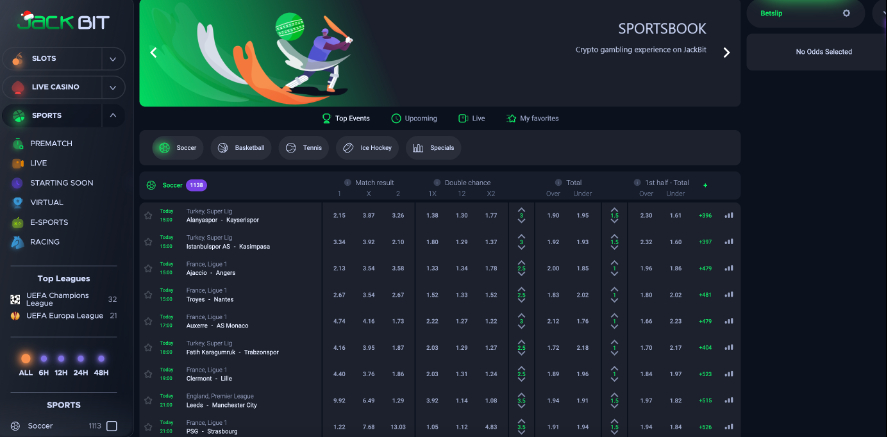
Task: Add another market column with plus icon
Action: (705, 185)
